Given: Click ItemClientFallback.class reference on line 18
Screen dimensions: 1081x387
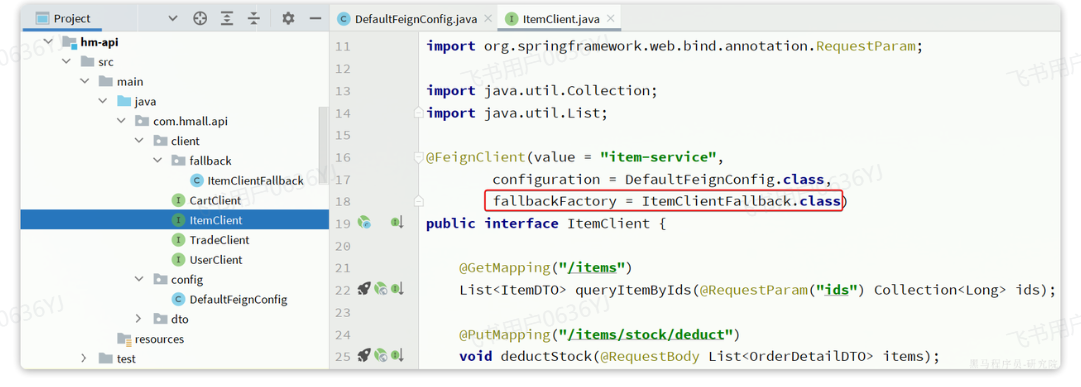Looking at the screenshot, I should tap(741, 201).
